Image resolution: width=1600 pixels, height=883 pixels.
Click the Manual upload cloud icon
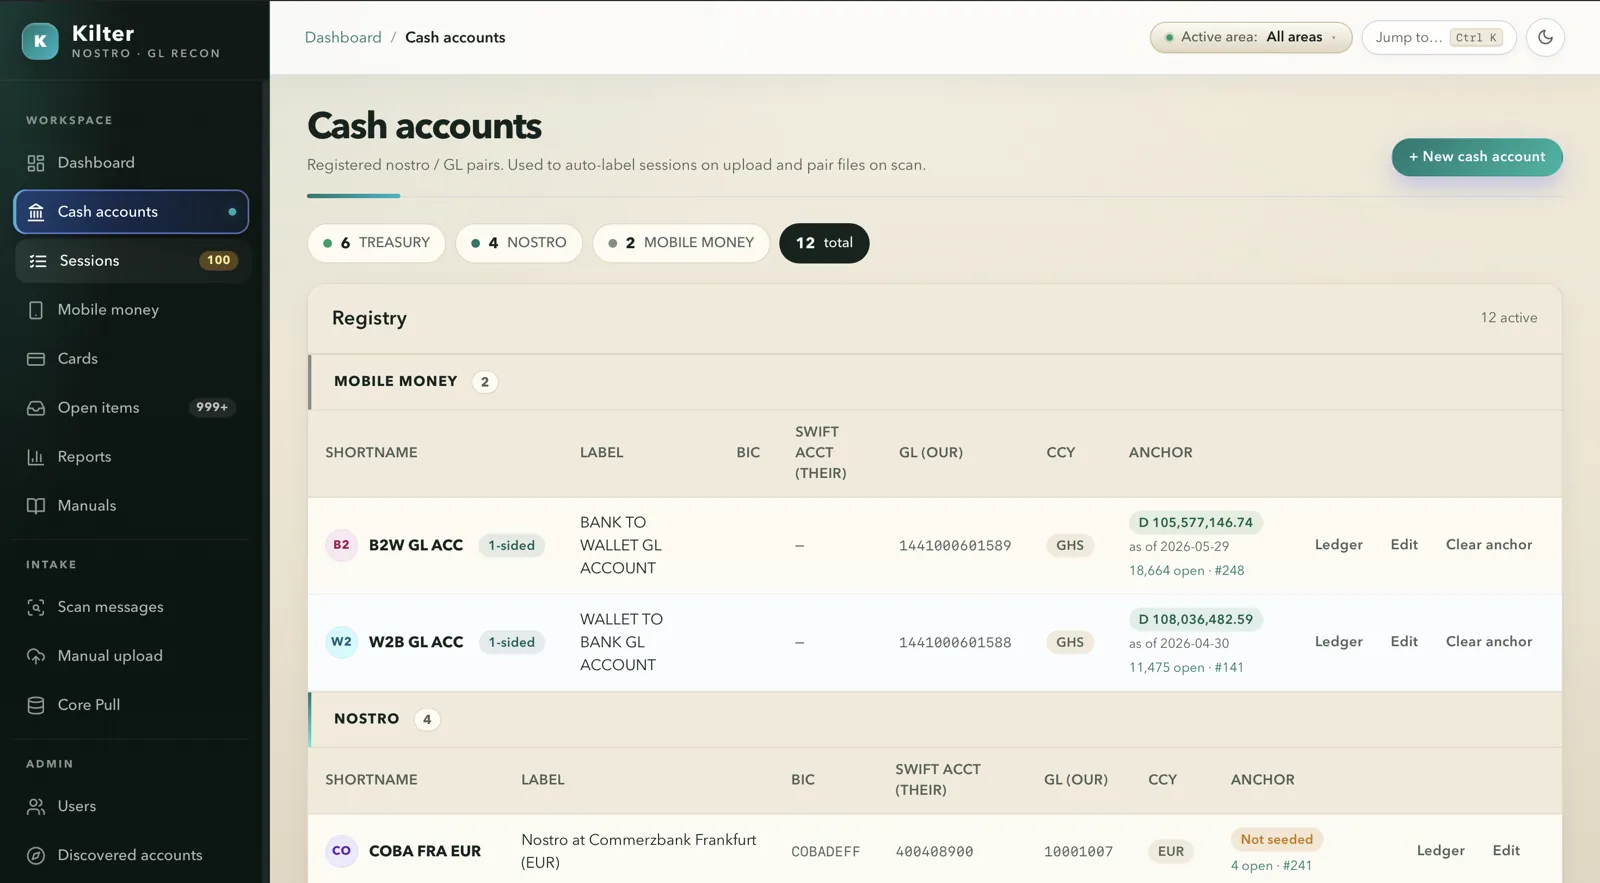pyautogui.click(x=36, y=656)
